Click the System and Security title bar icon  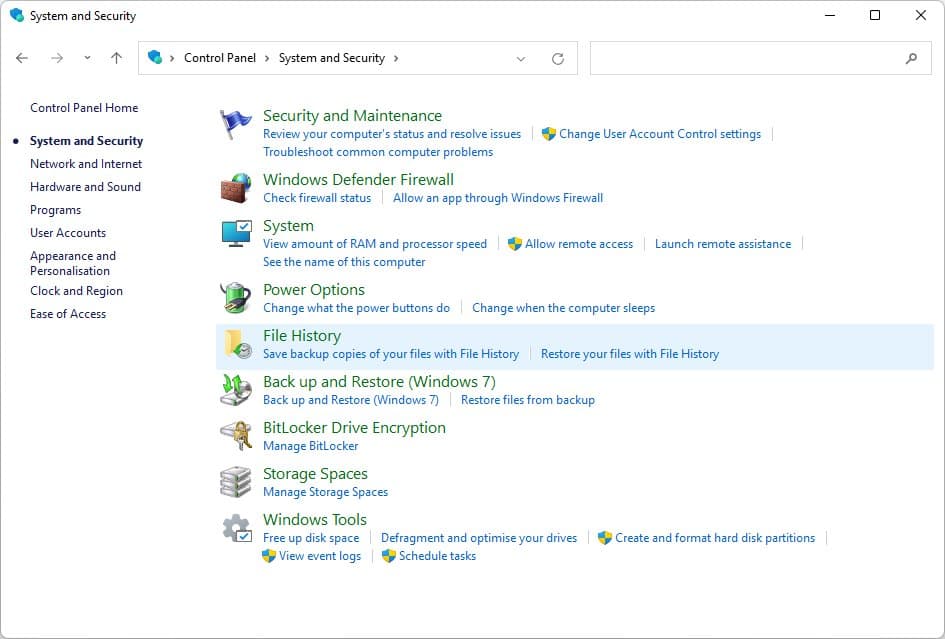point(17,15)
